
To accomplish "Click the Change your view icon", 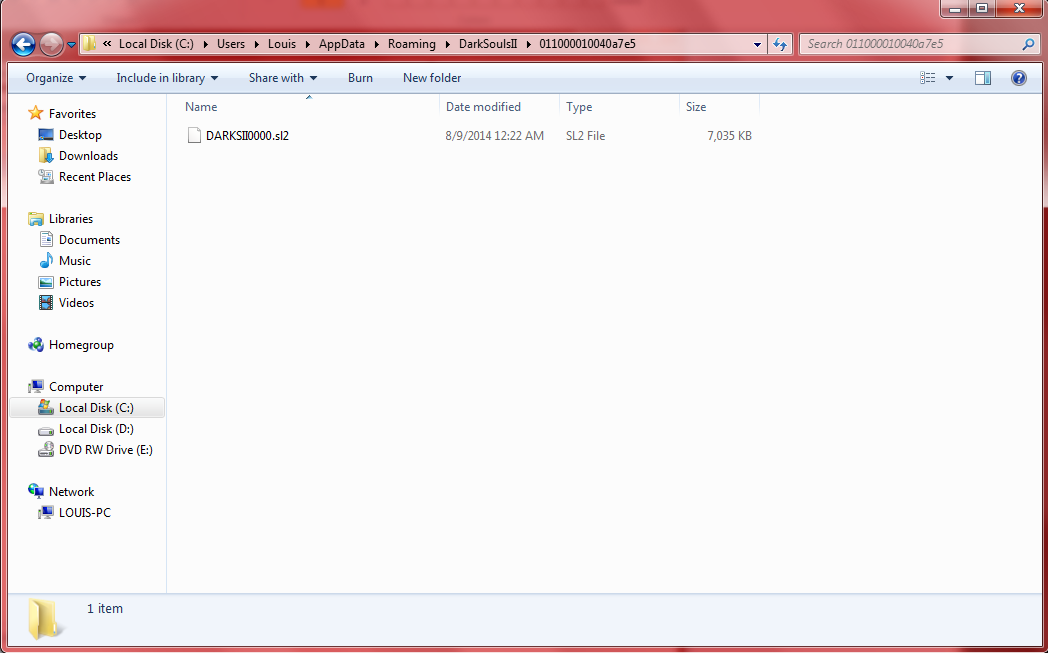I will (928, 78).
